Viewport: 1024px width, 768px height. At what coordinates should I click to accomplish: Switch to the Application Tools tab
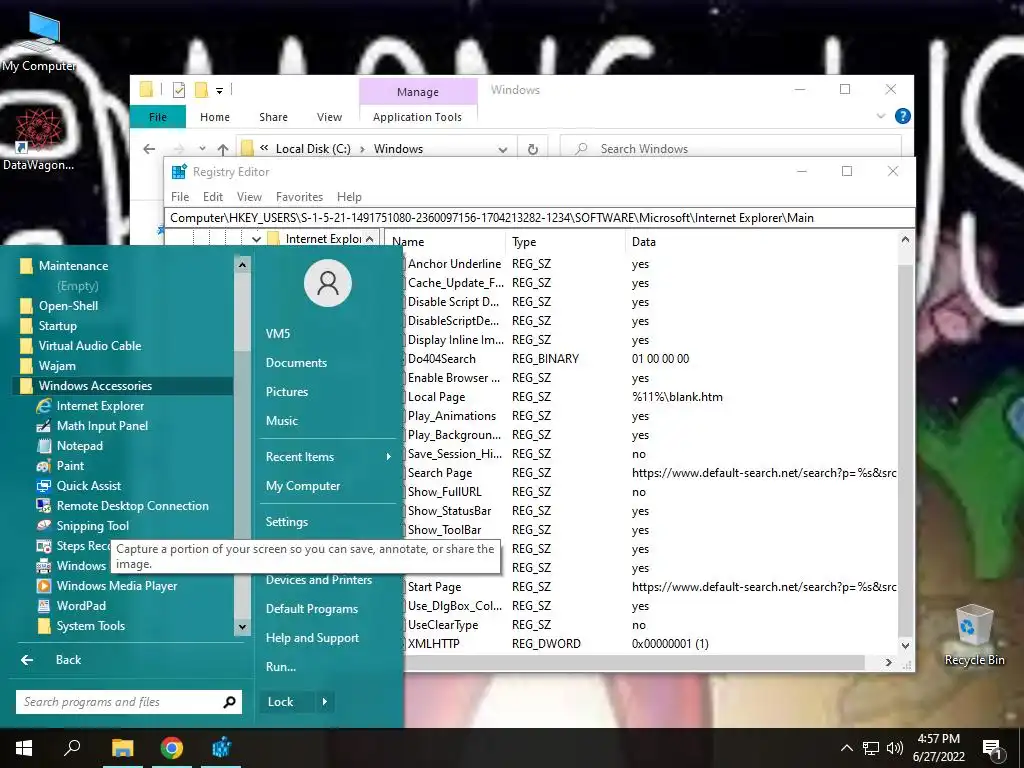[x=417, y=117]
